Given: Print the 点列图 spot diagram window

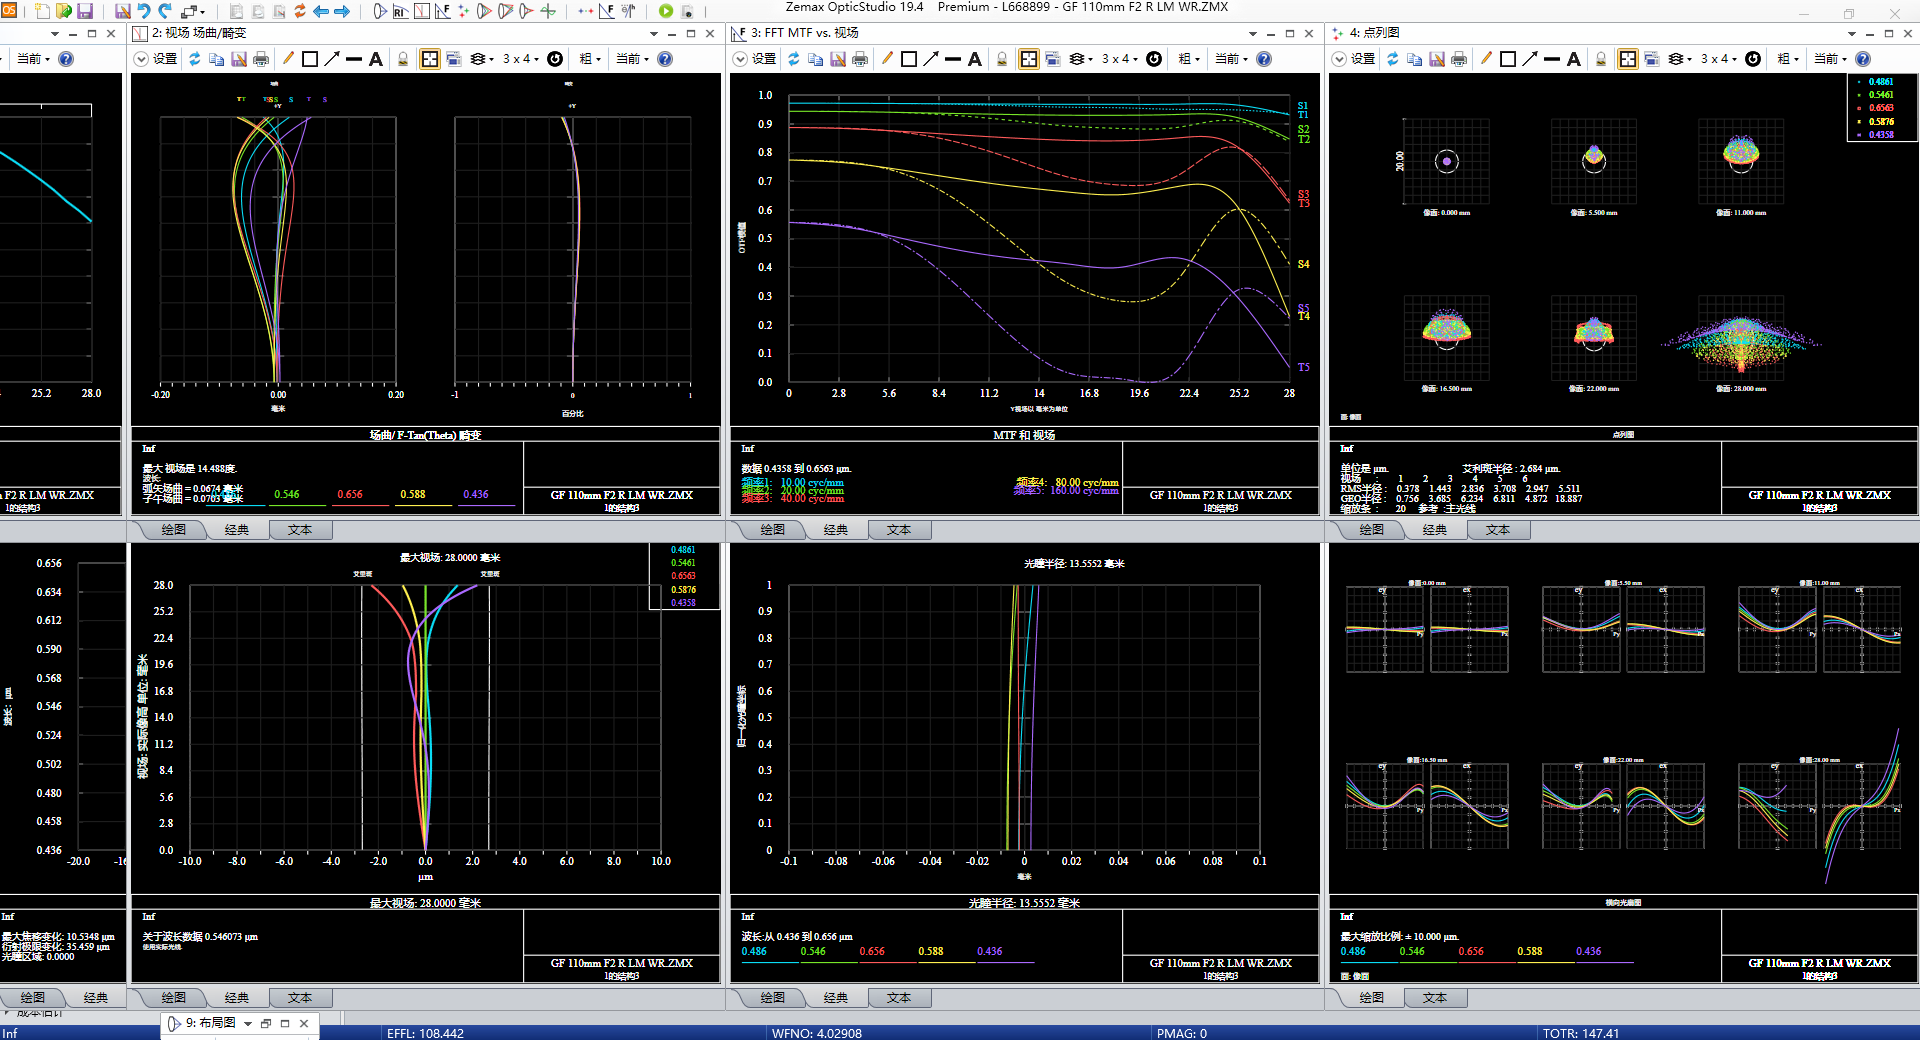Looking at the screenshot, I should (x=1459, y=59).
